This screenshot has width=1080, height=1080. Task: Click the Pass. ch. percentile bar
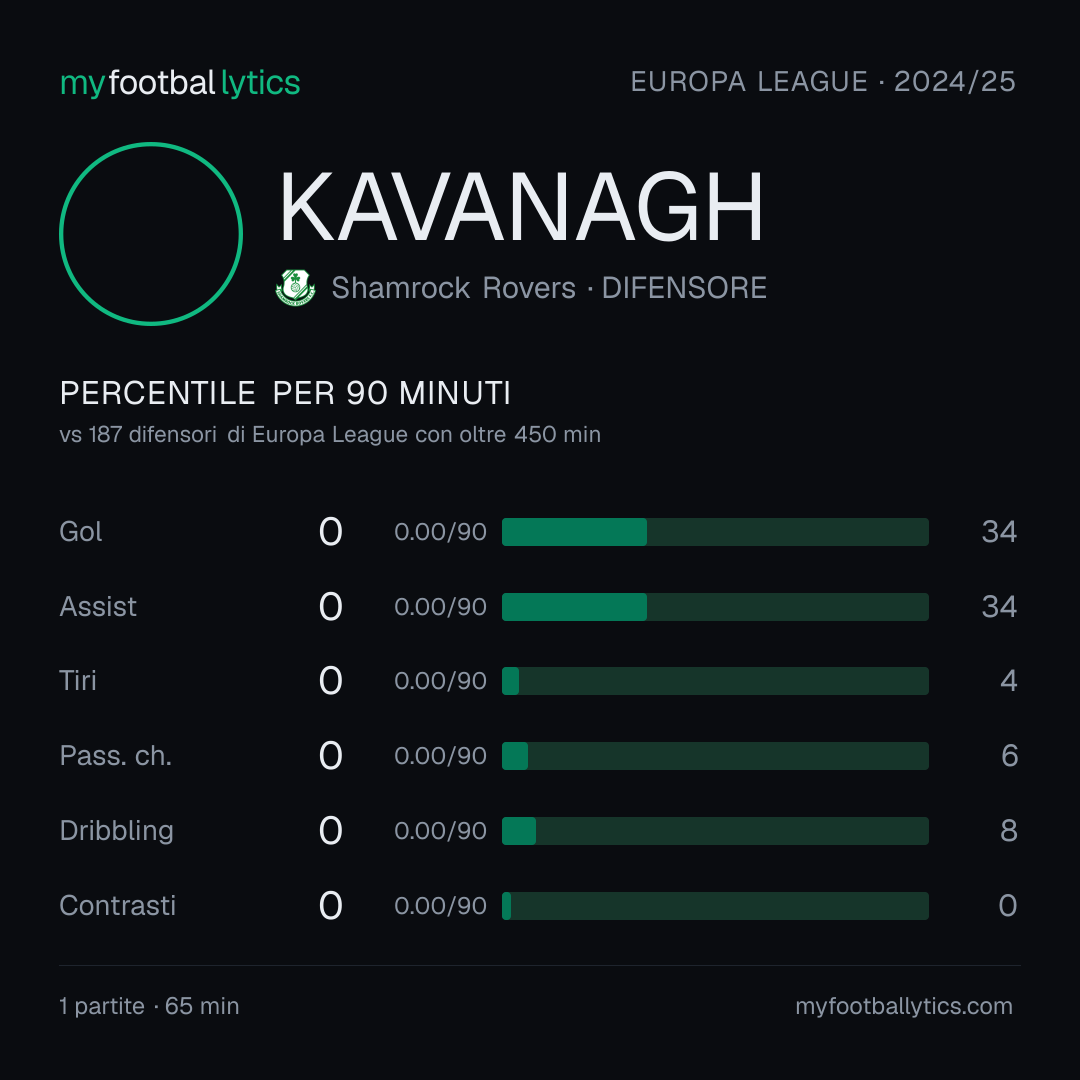(x=715, y=756)
